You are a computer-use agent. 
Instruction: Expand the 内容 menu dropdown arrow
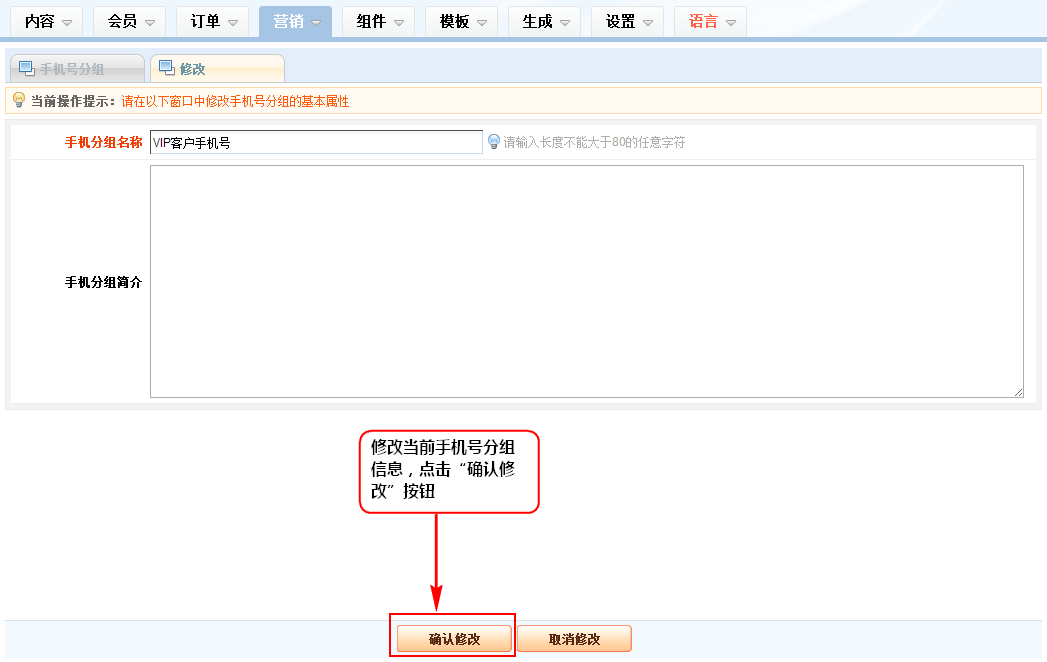coord(67,22)
